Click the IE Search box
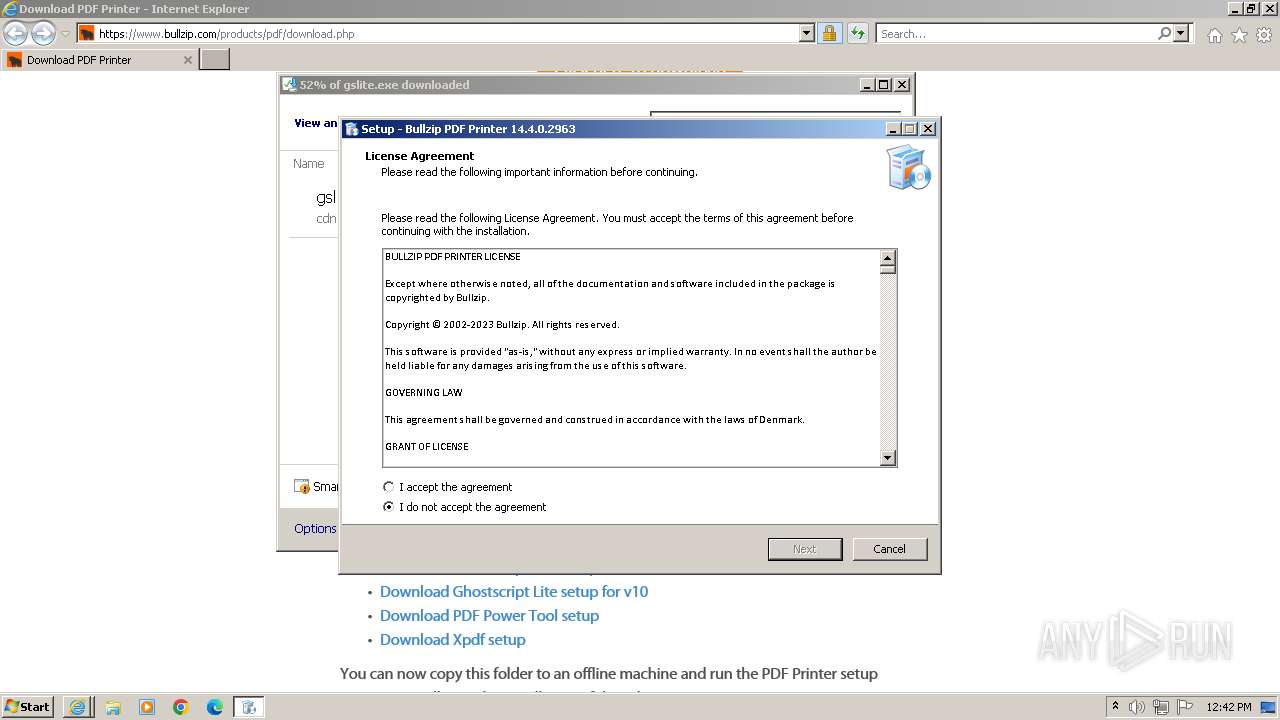The image size is (1280, 720). (1016, 33)
